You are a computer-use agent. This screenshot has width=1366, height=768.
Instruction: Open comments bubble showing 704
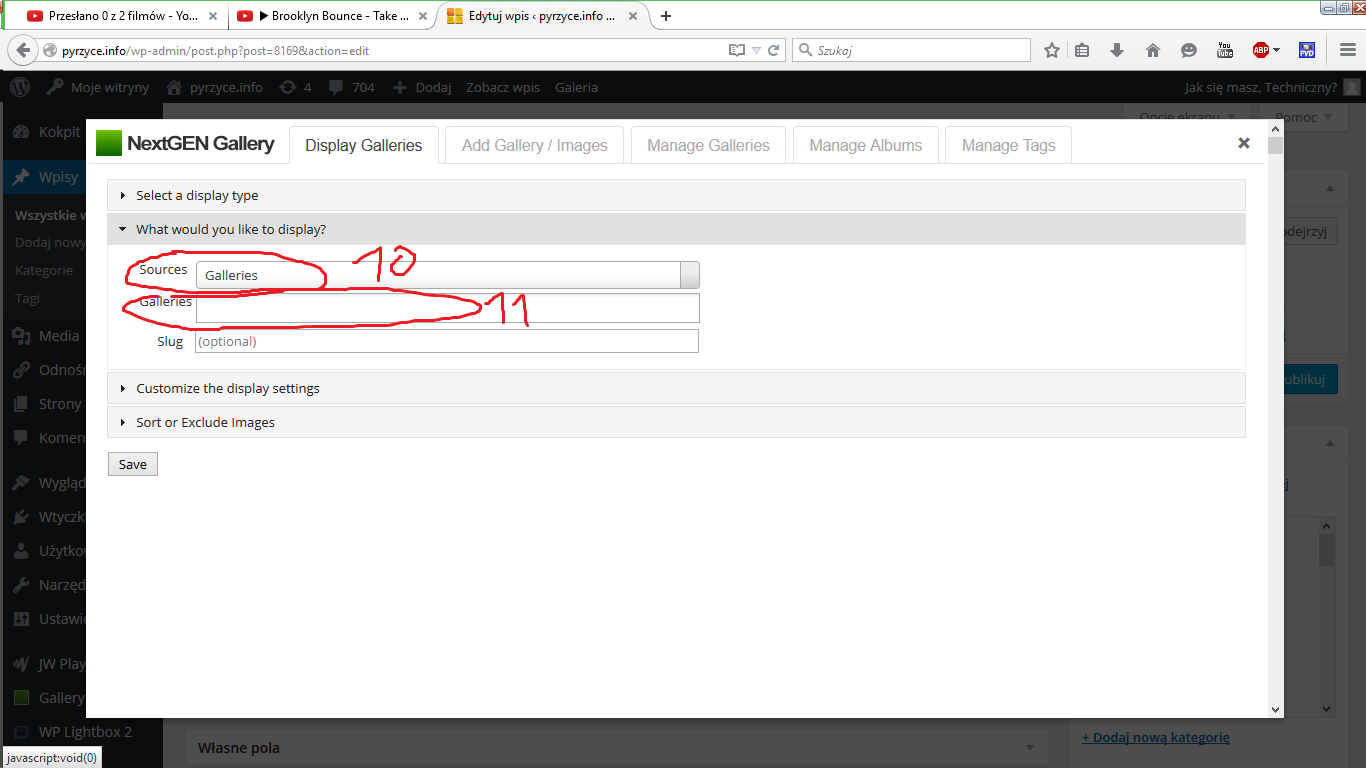point(351,87)
